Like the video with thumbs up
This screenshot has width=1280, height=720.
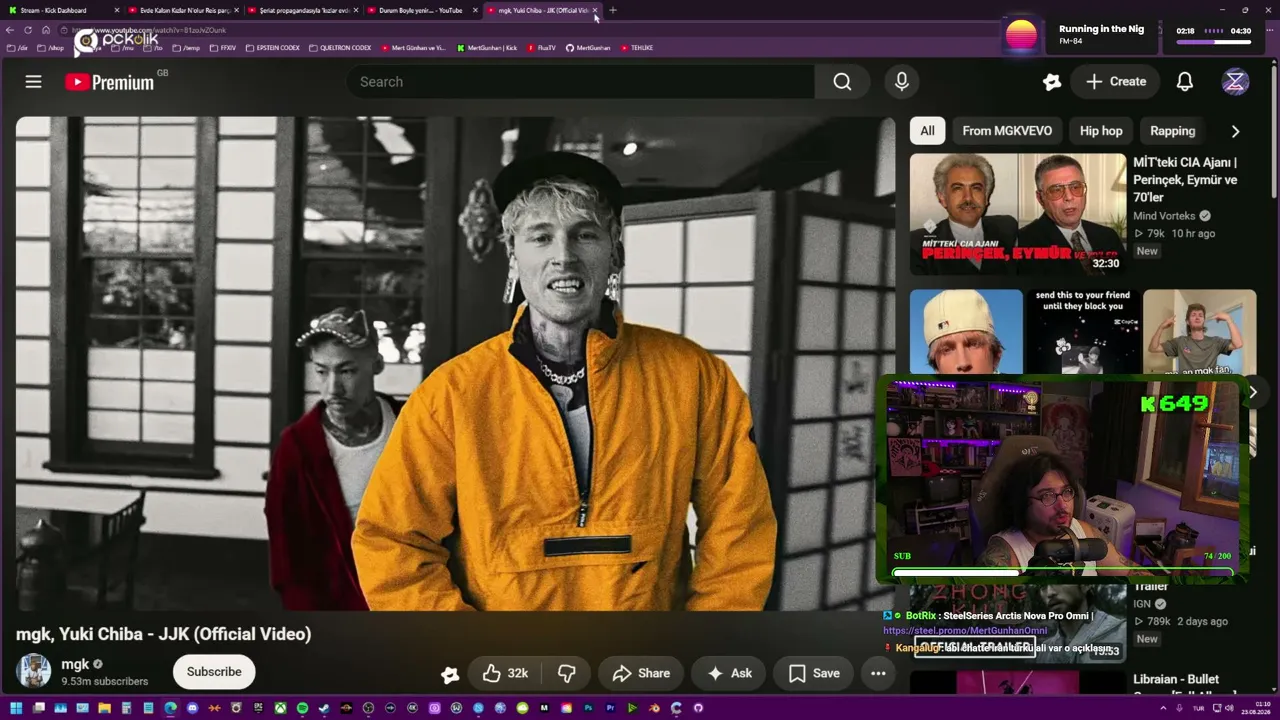click(x=505, y=673)
